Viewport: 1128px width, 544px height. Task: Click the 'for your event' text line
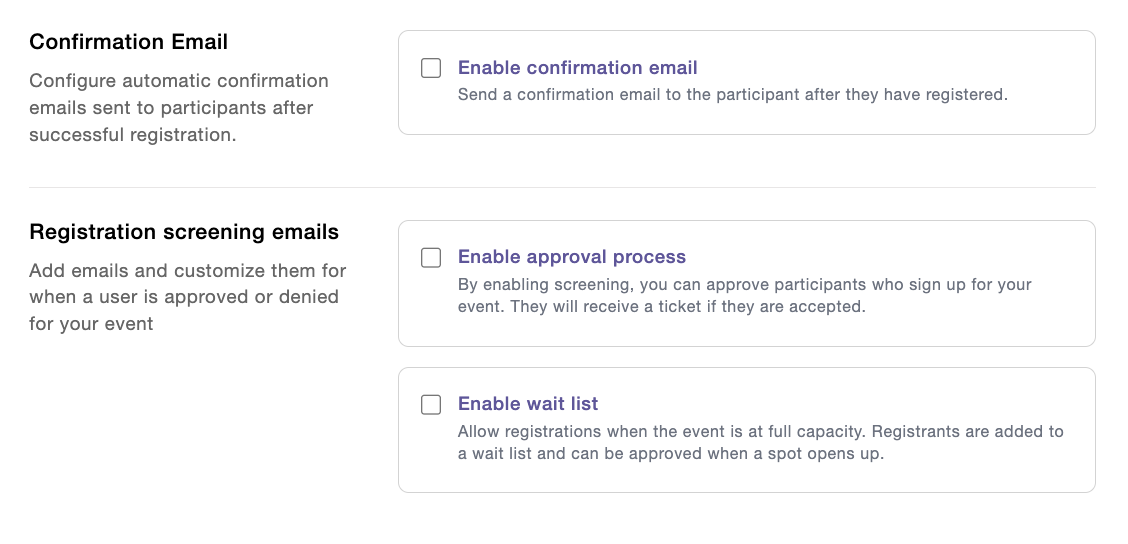(91, 324)
